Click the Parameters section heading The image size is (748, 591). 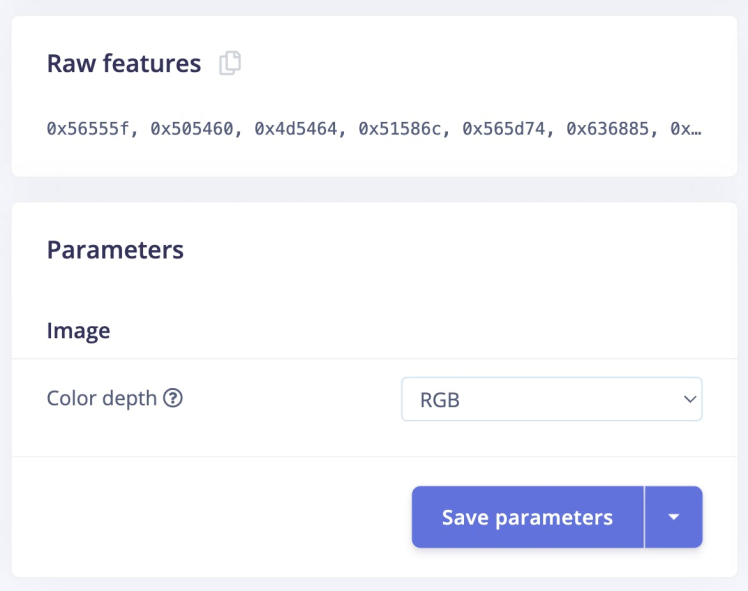pos(115,249)
